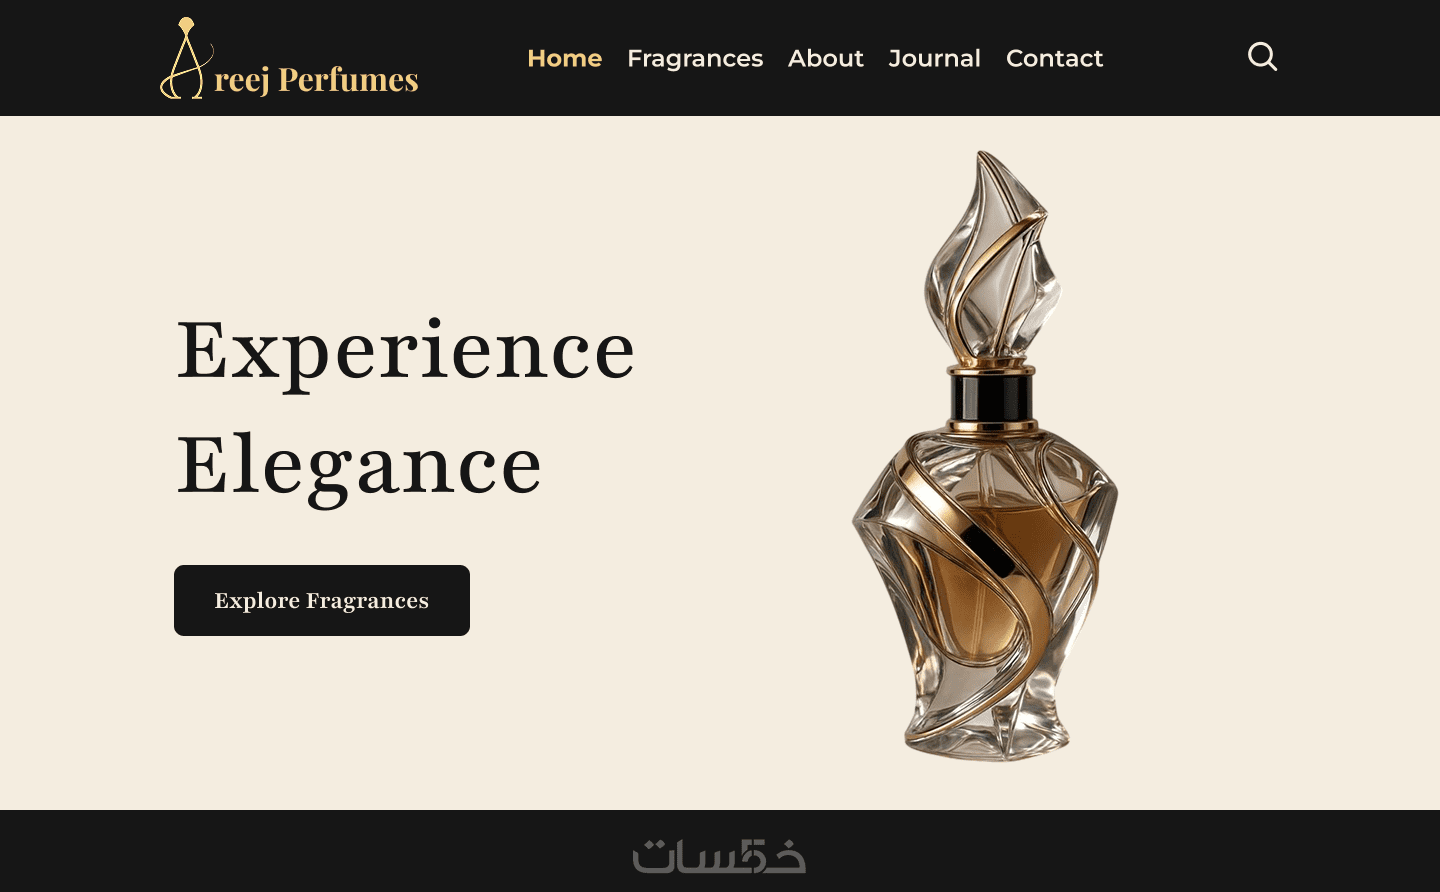Click the word 'Perfumes' in the logo
1440x892 pixels.
(x=348, y=79)
